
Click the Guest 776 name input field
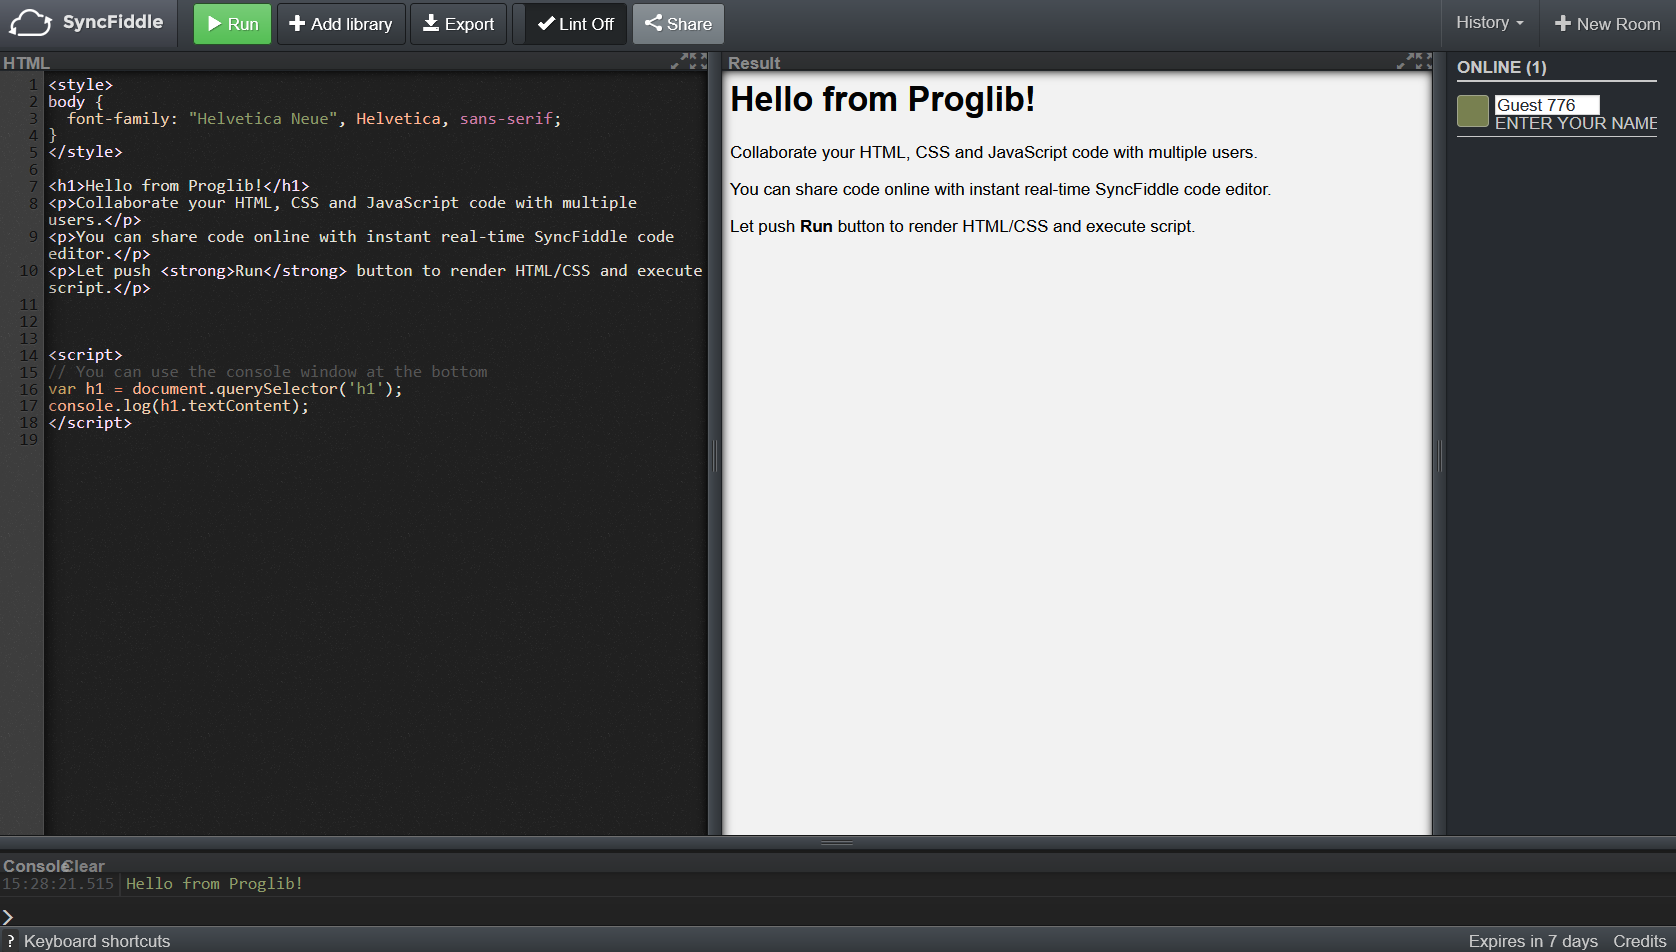click(1547, 105)
